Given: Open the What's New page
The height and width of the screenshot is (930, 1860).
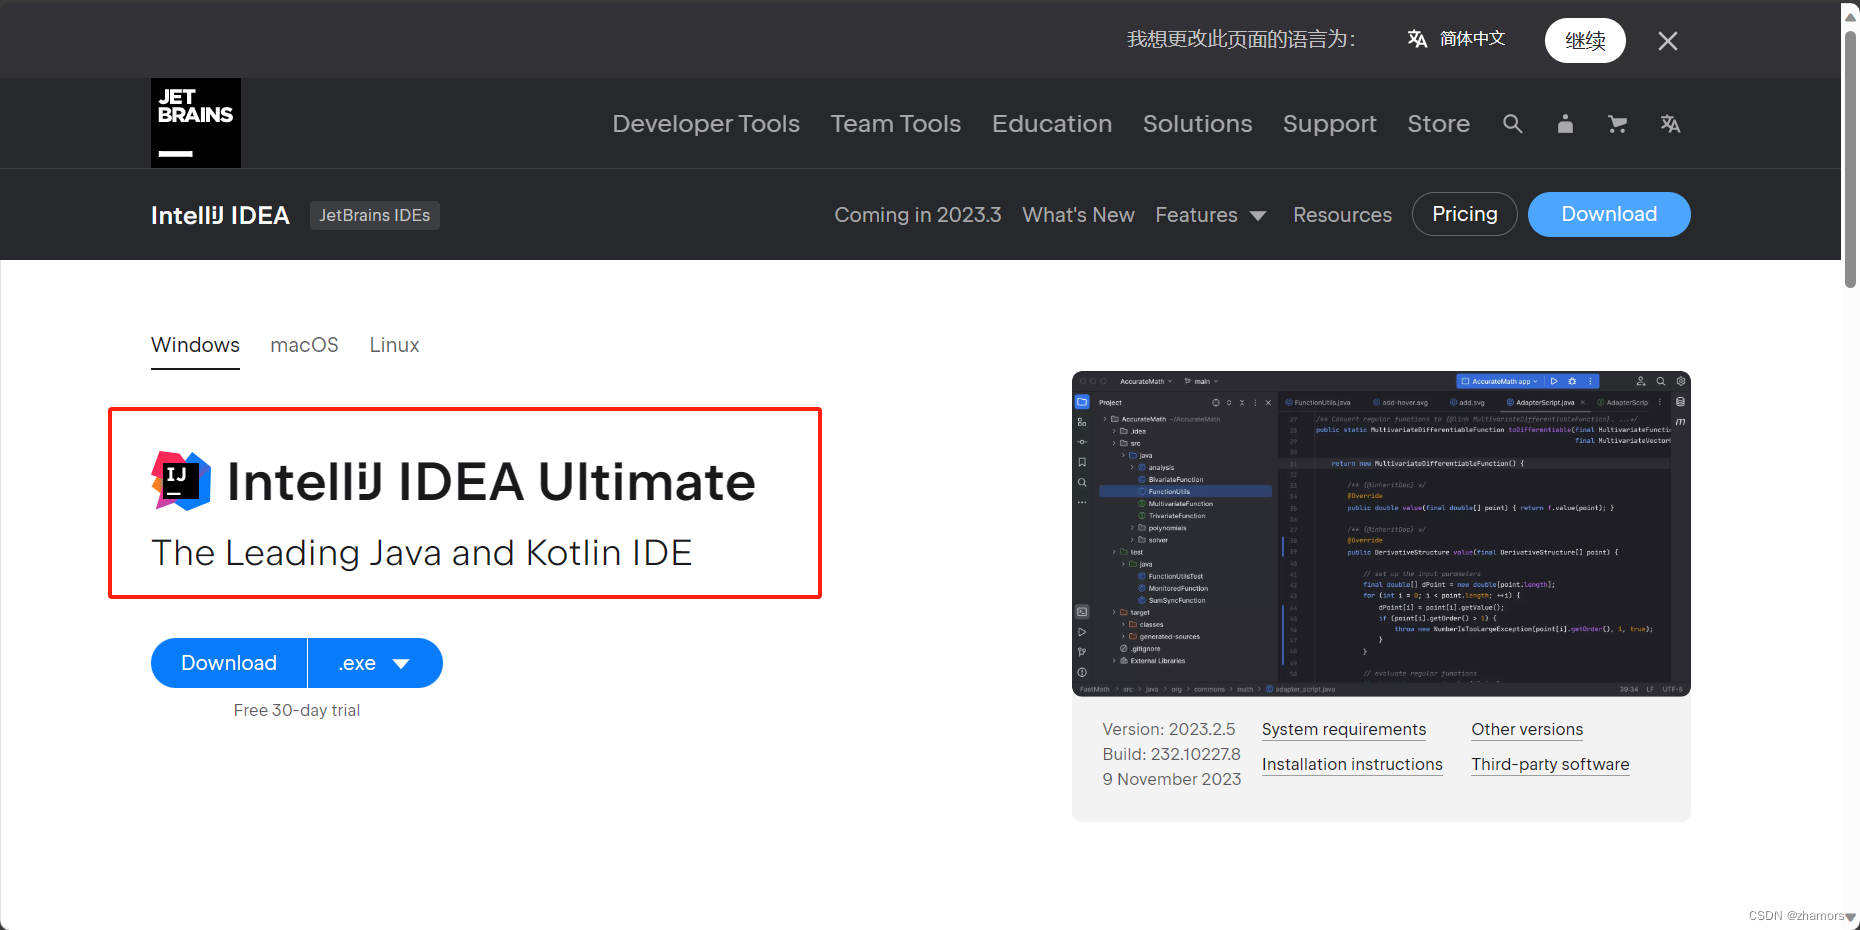Looking at the screenshot, I should 1078,215.
